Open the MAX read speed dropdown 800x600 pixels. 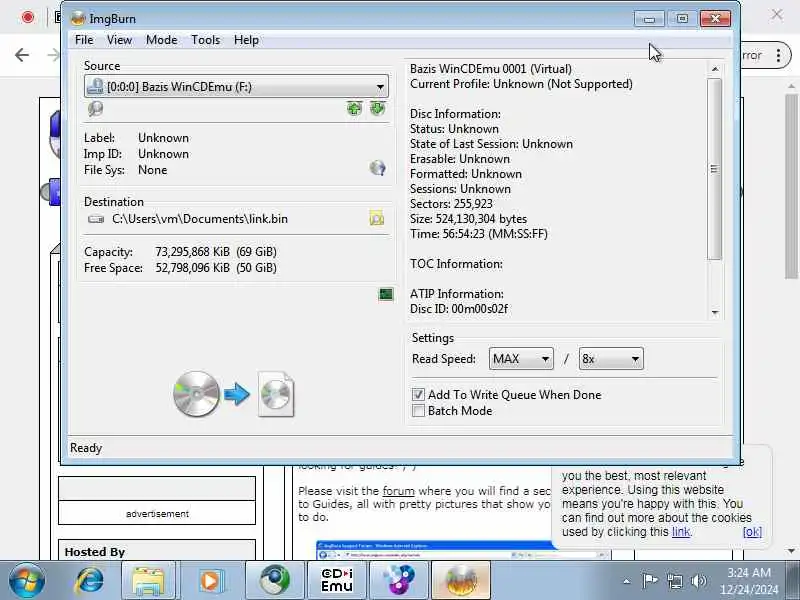tap(520, 359)
